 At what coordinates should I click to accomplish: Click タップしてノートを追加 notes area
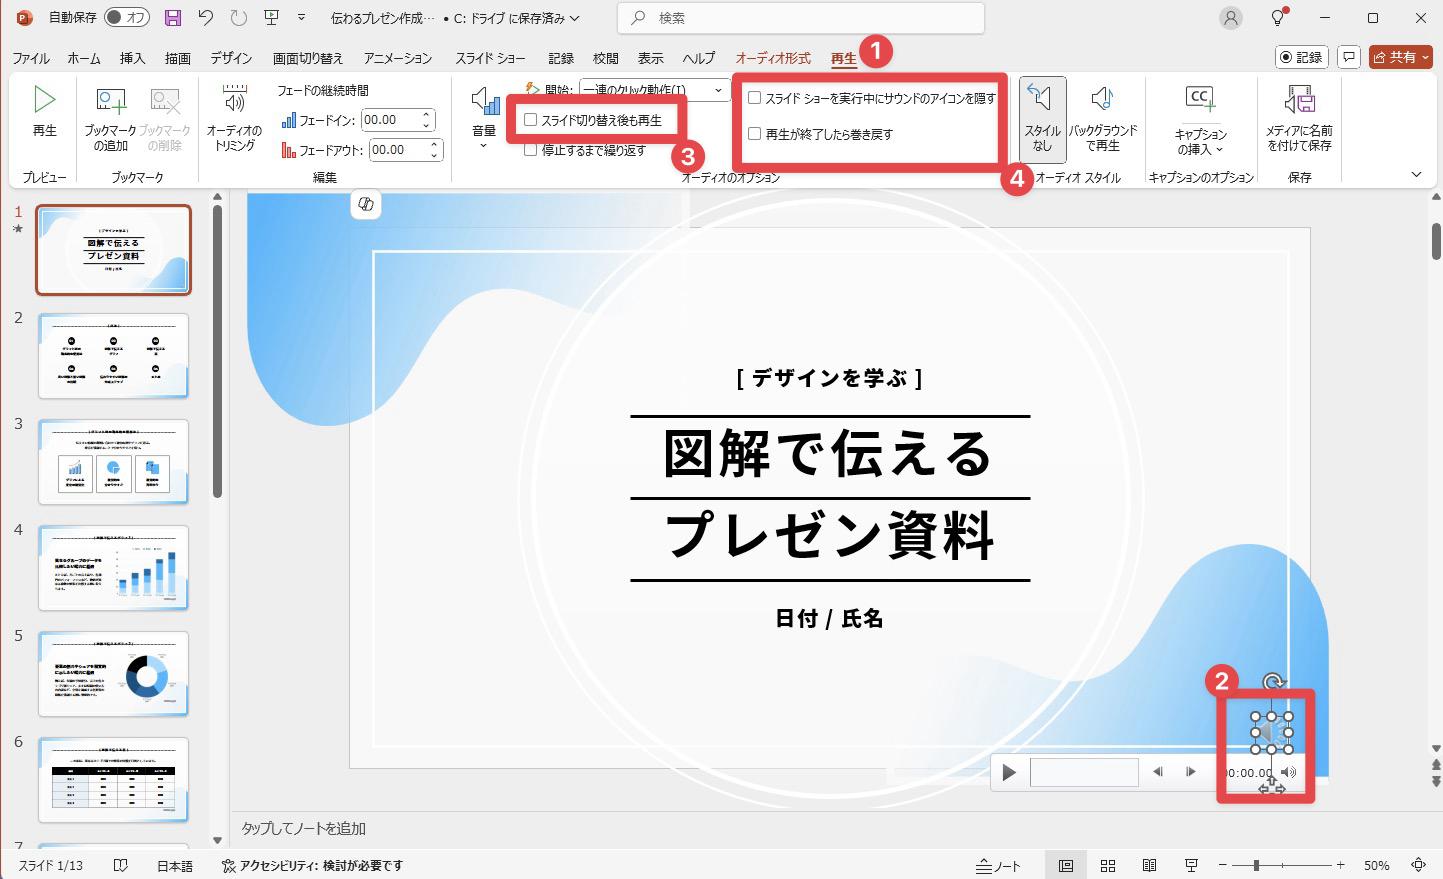303,828
